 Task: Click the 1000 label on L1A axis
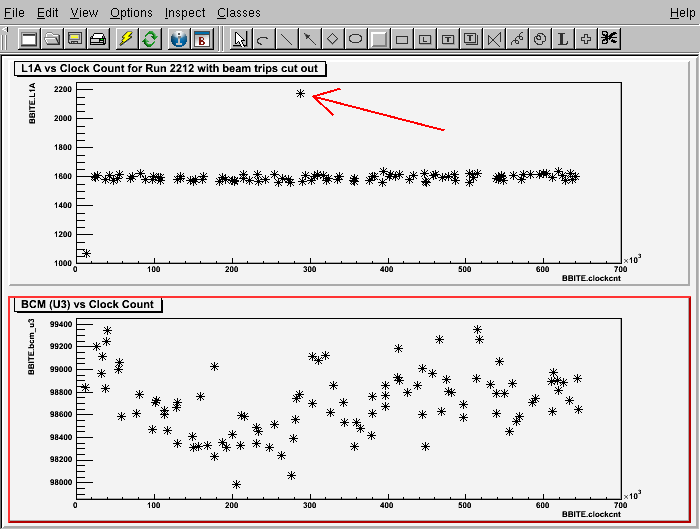63,263
